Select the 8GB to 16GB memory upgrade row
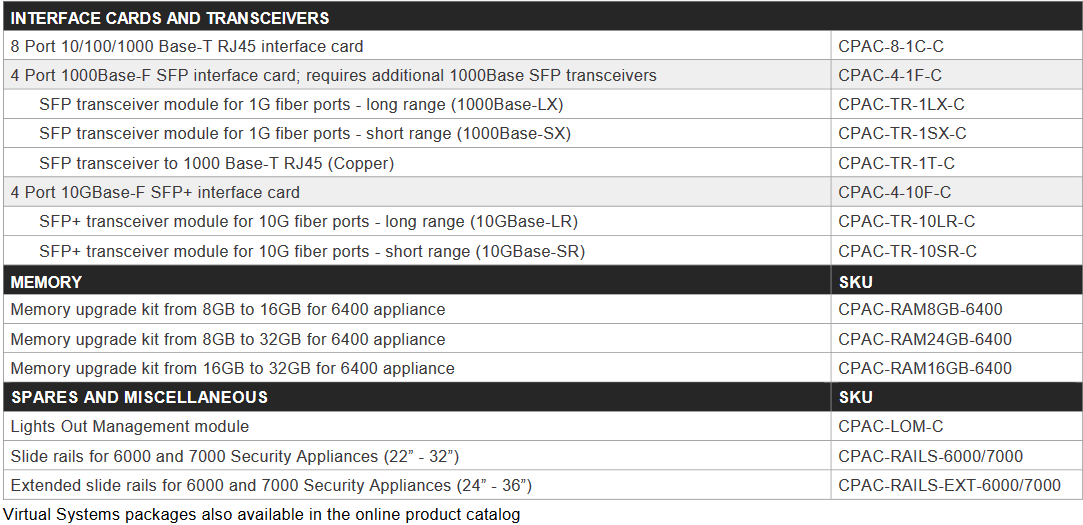Image resolution: width=1083 pixels, height=525 pixels. [x=542, y=309]
